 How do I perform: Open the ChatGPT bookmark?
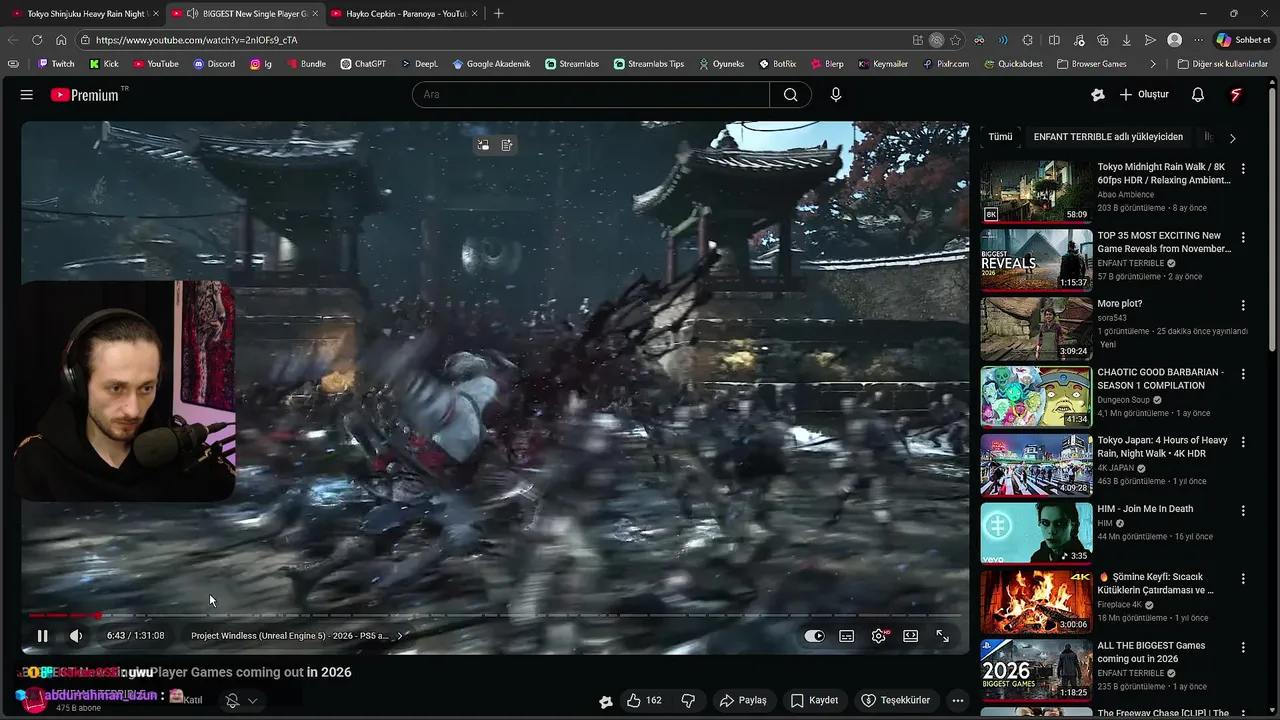(362, 64)
